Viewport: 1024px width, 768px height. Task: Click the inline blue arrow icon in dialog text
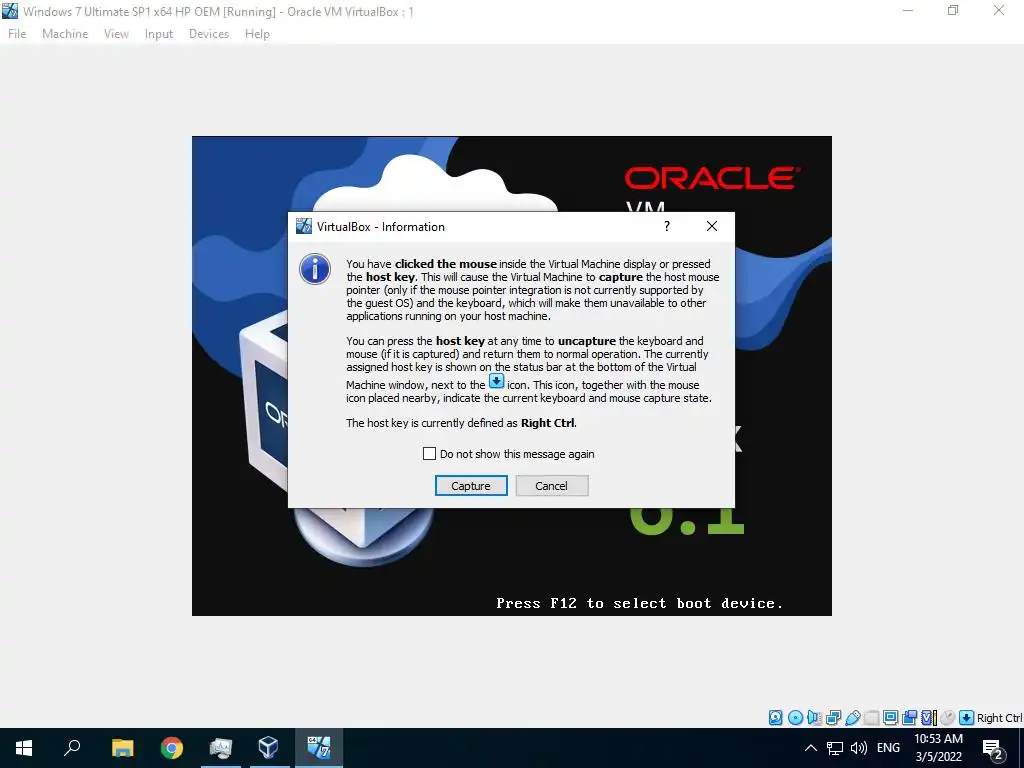click(x=496, y=381)
